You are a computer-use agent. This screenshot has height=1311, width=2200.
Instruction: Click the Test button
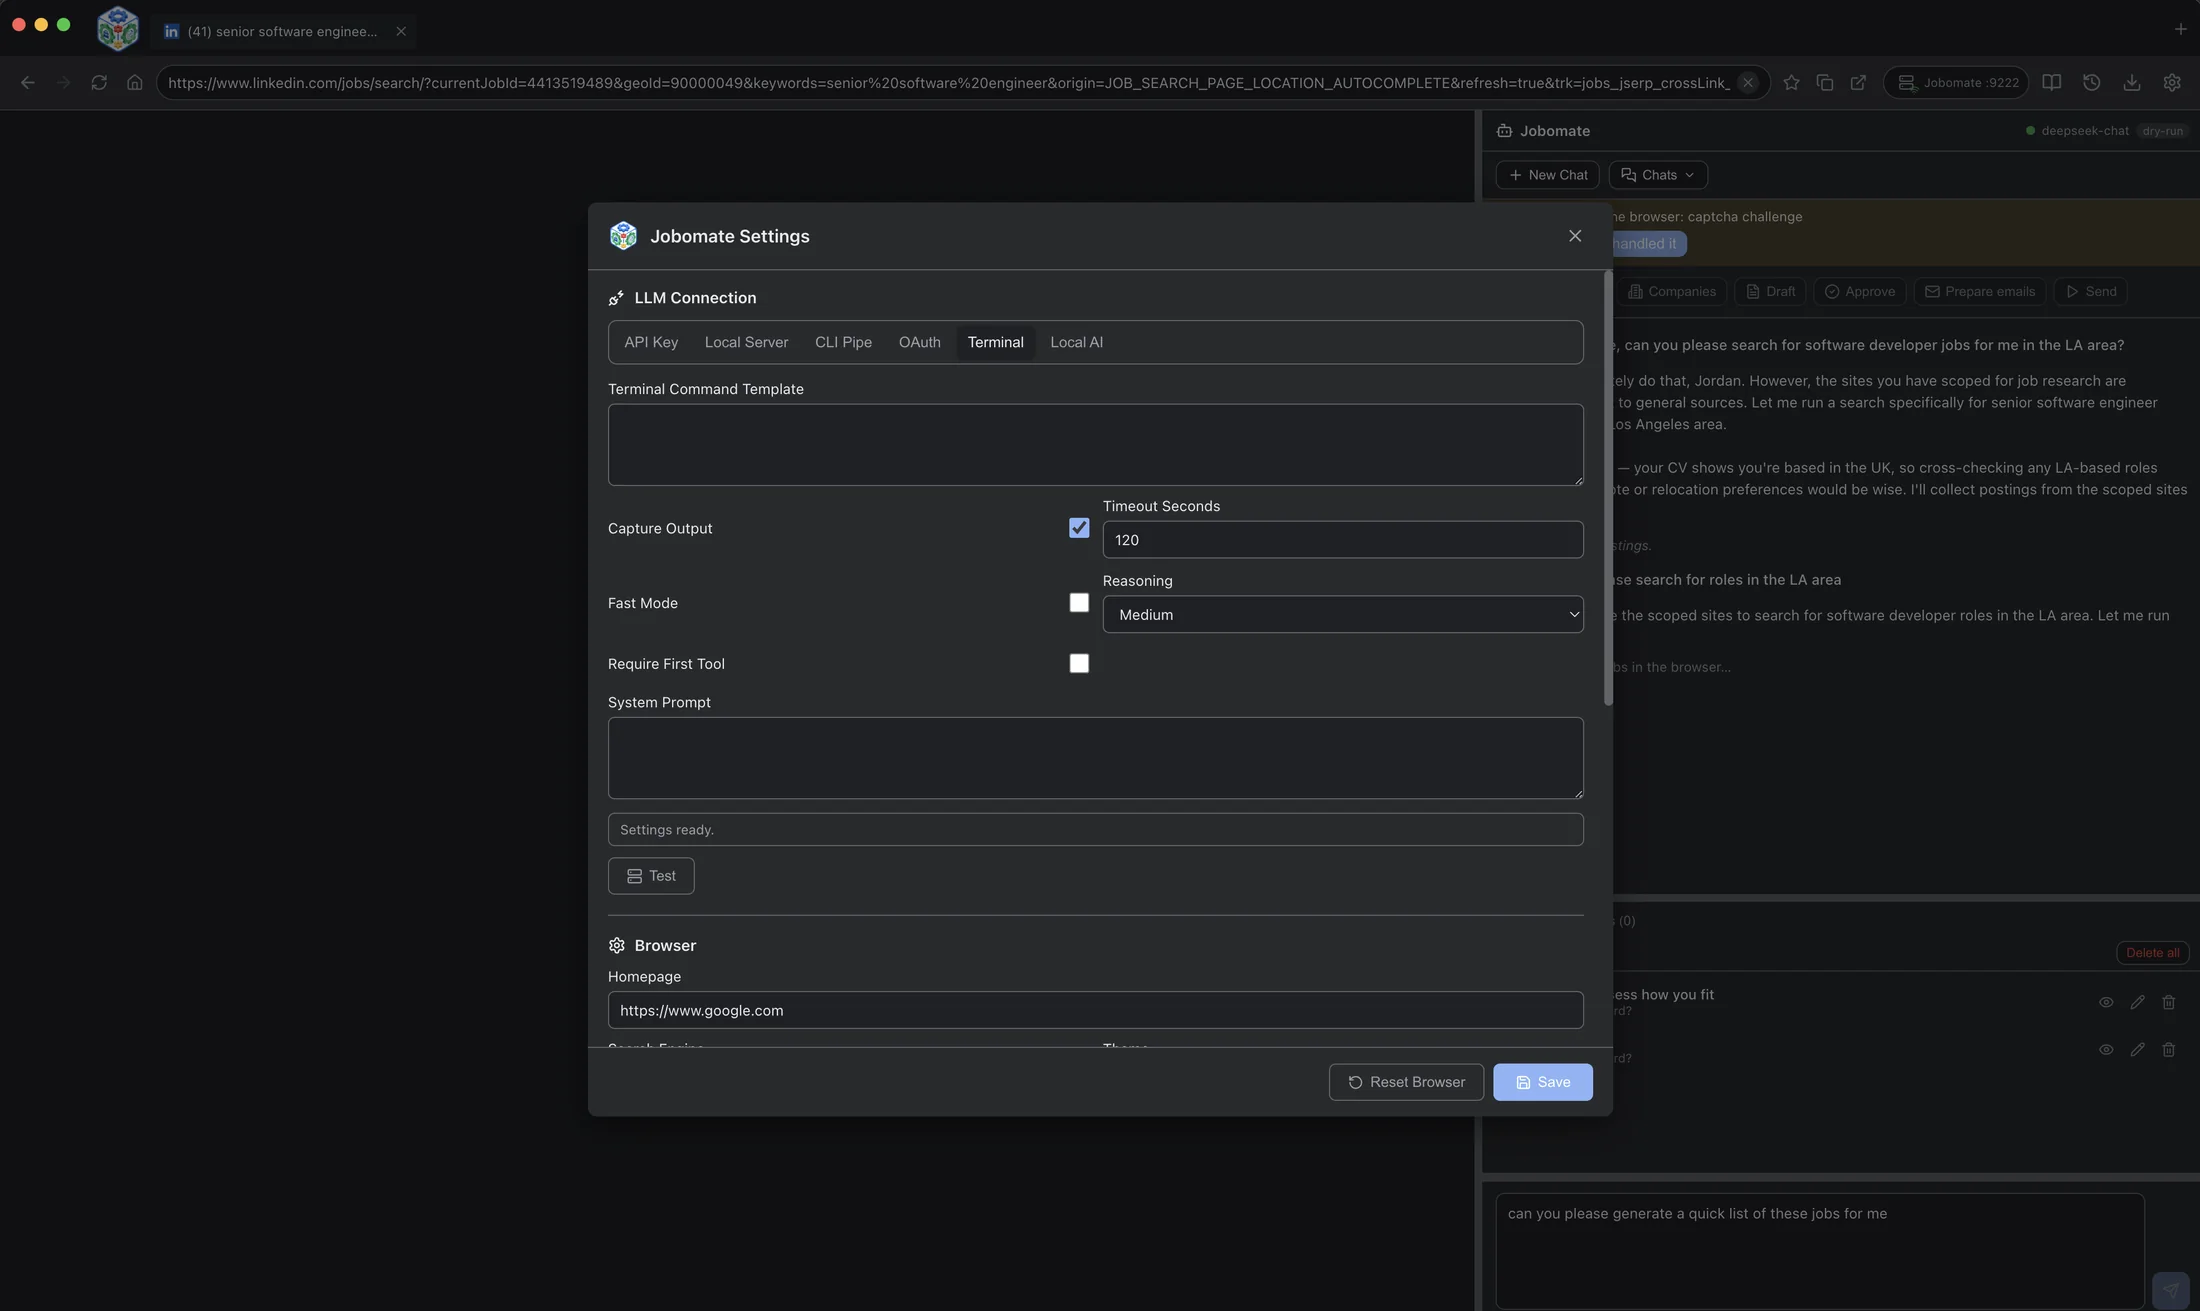tap(651, 876)
